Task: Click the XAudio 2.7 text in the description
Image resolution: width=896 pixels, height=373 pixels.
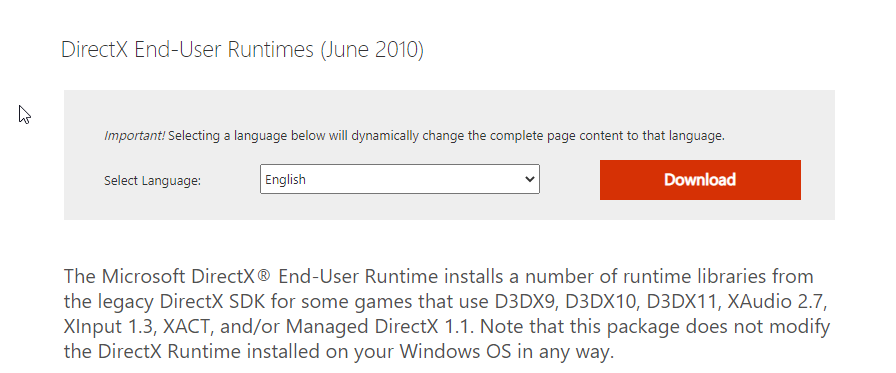Action: (776, 301)
